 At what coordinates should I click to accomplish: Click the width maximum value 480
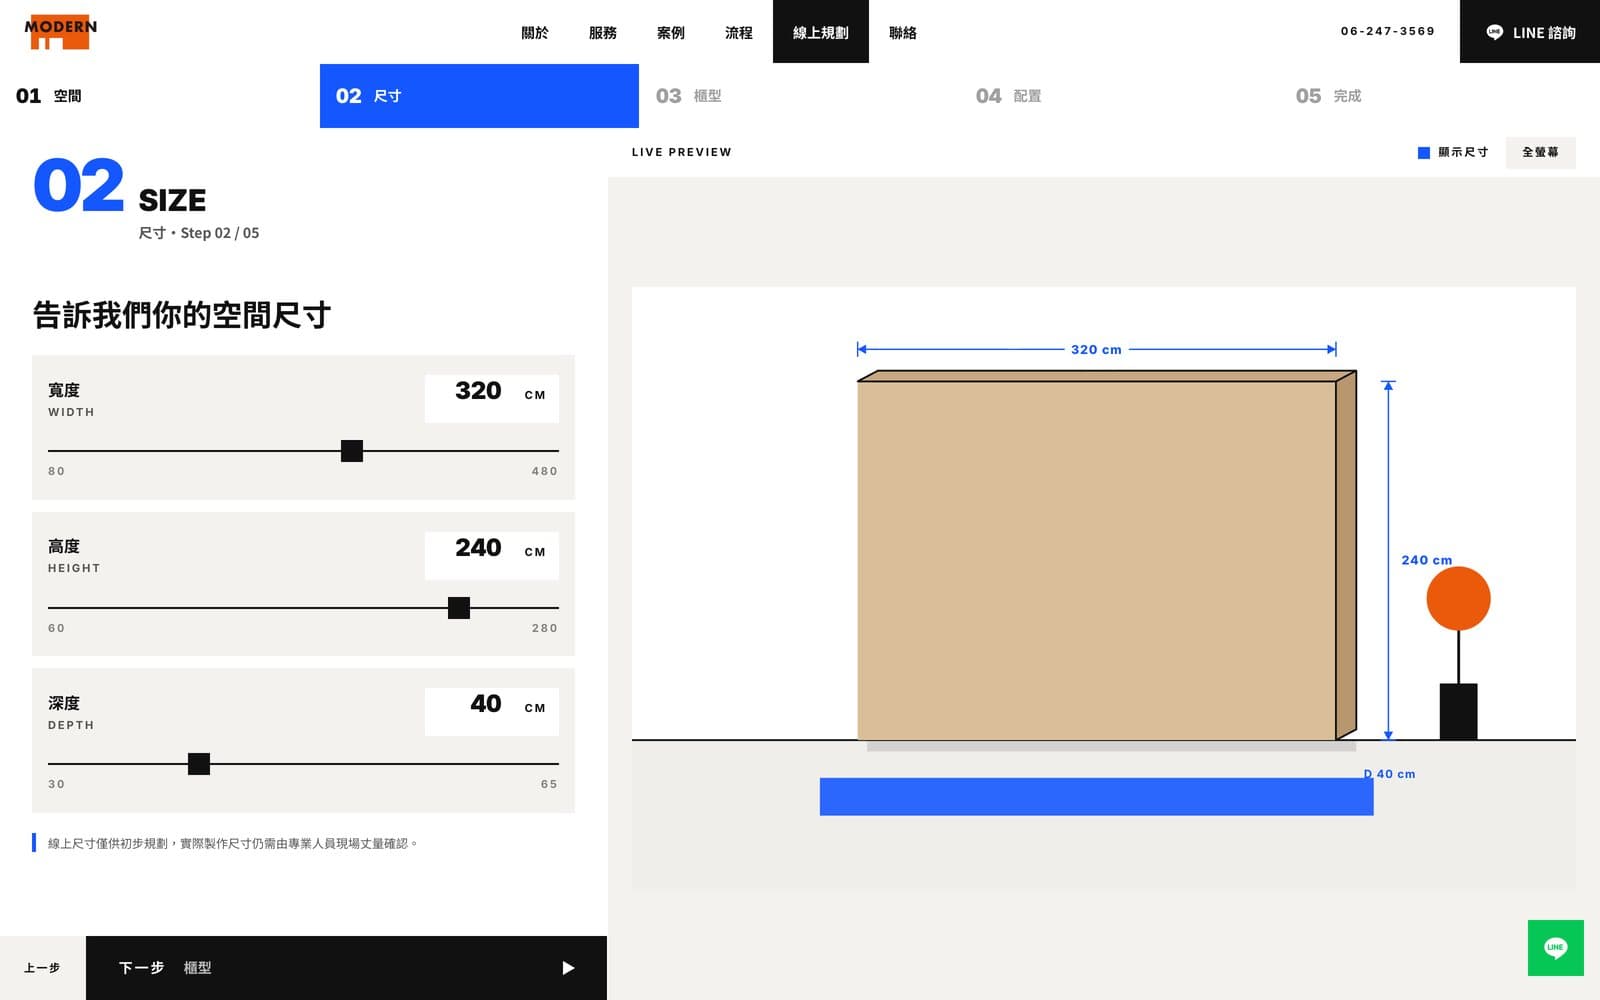pyautogui.click(x=545, y=471)
